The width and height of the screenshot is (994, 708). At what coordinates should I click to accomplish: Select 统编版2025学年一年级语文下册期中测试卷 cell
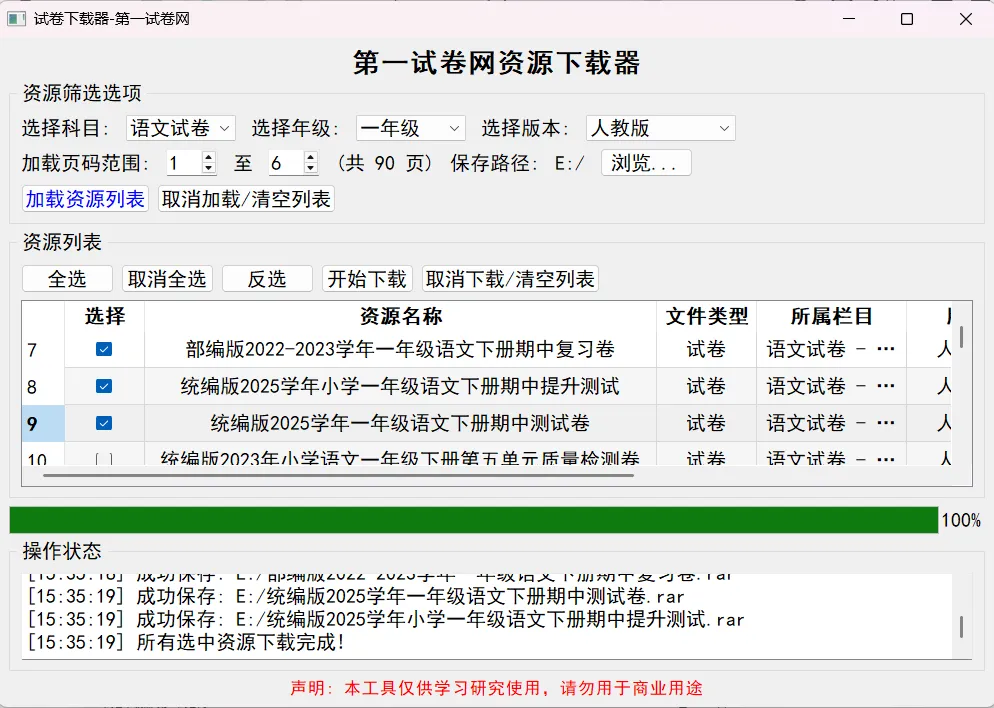pyautogui.click(x=401, y=423)
